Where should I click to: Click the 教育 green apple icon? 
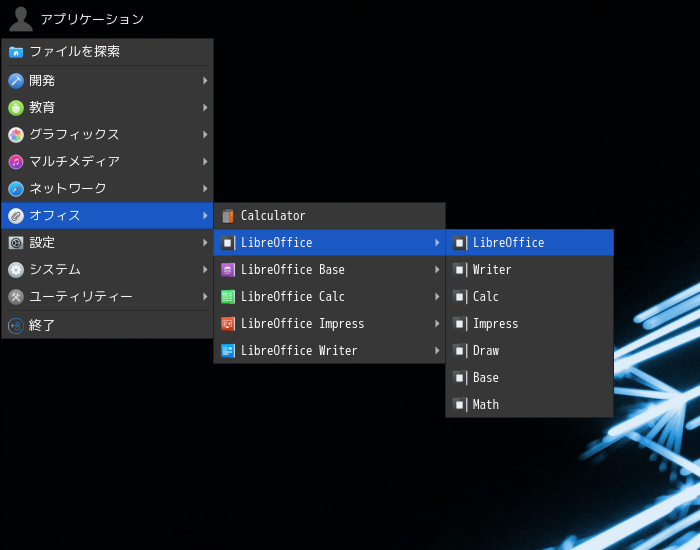coord(16,108)
